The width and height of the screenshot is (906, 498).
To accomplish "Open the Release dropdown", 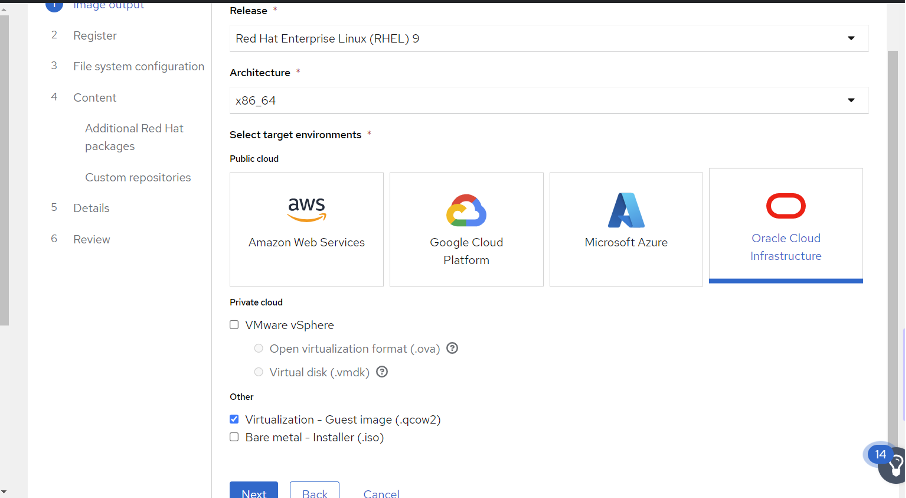I will point(548,38).
